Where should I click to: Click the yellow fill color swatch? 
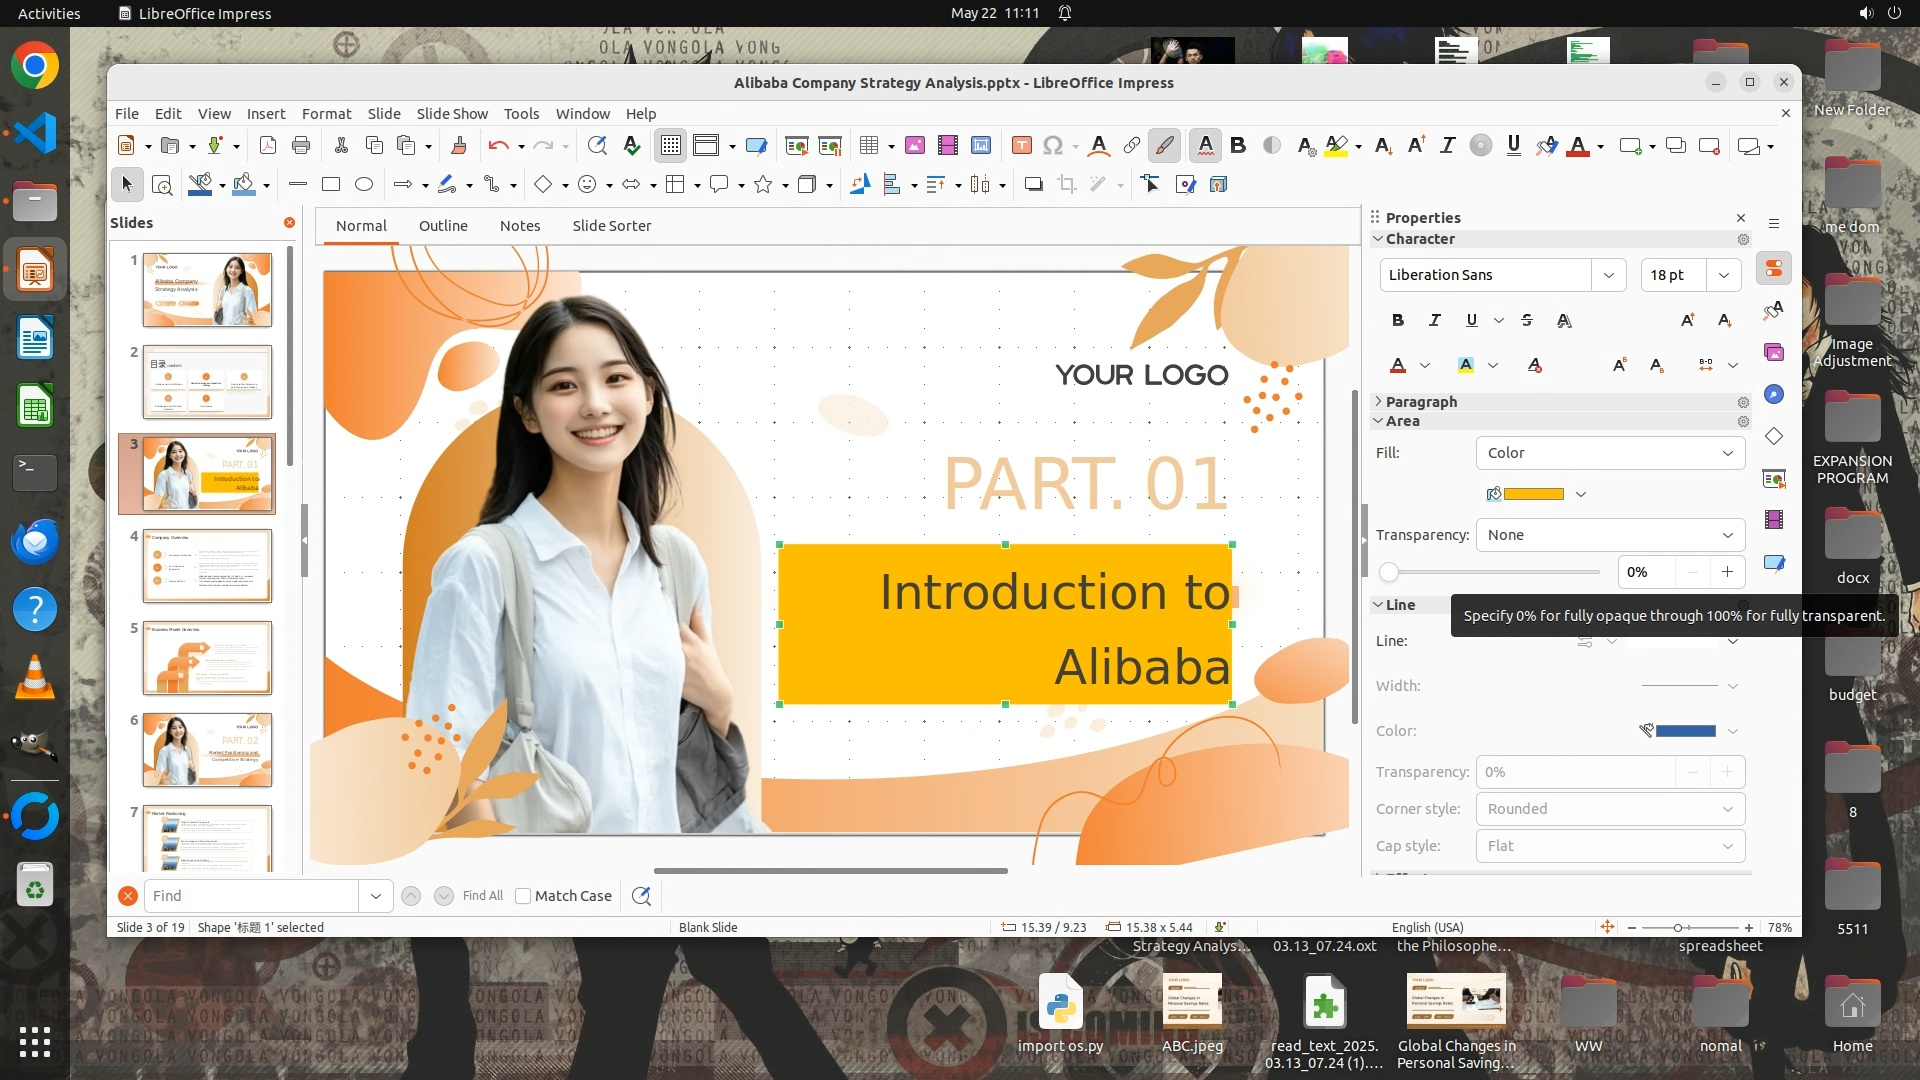[1534, 494]
